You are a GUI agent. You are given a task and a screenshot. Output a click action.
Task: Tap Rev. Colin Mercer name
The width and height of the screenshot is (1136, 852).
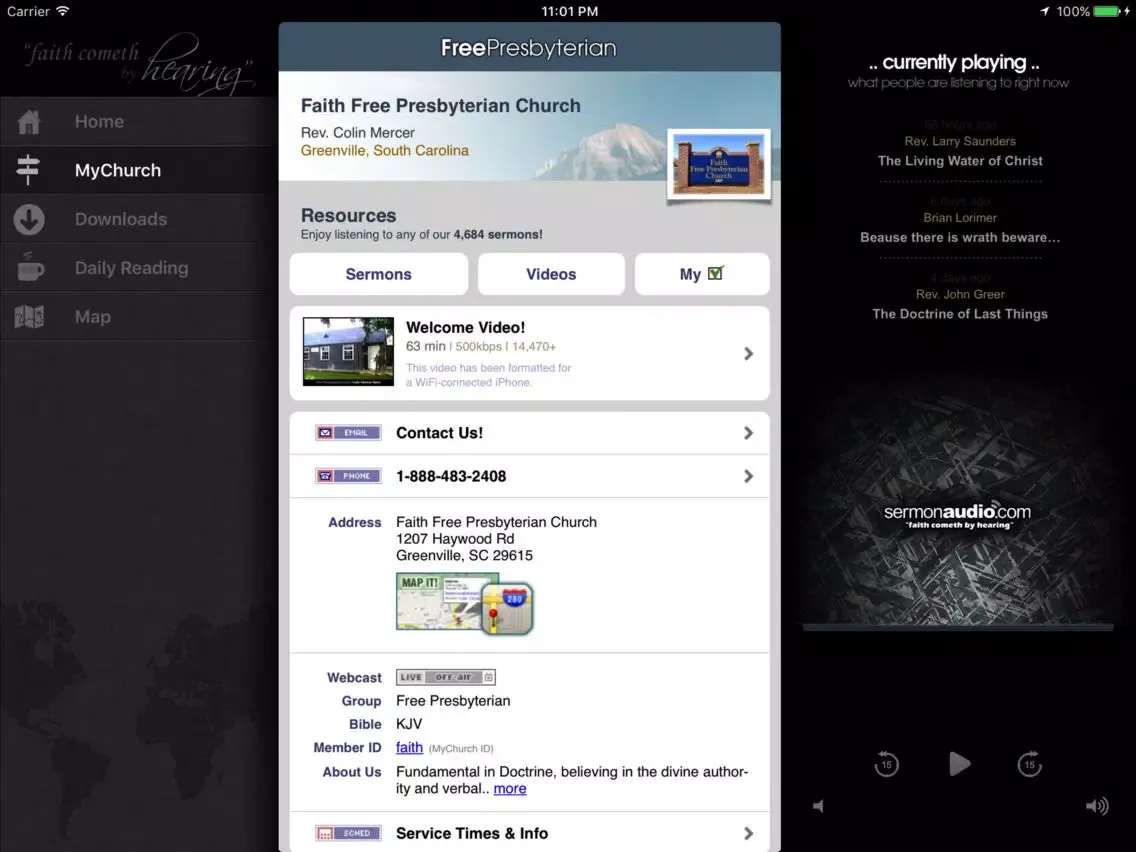[358, 133]
